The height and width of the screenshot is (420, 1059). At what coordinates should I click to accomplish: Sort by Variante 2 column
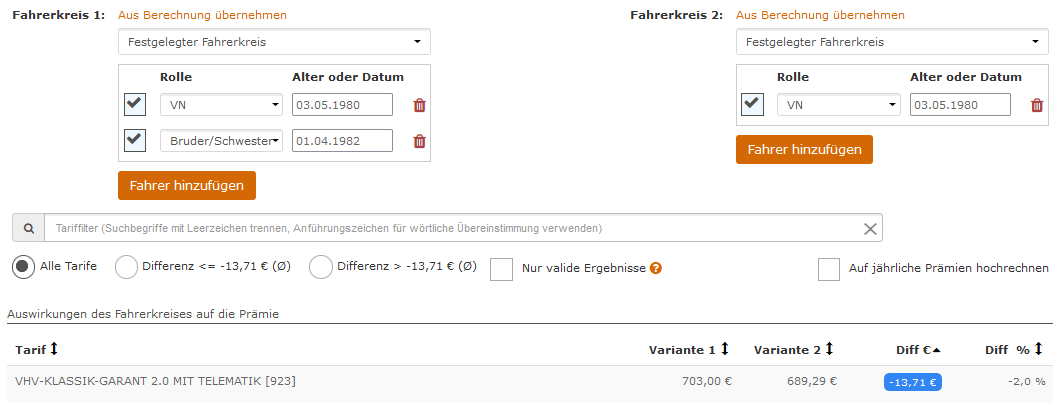(x=829, y=349)
